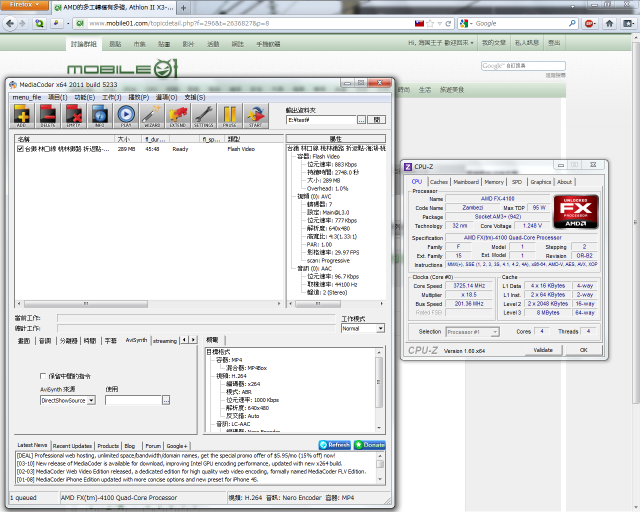Open the Firefox orange menu button

24,5
